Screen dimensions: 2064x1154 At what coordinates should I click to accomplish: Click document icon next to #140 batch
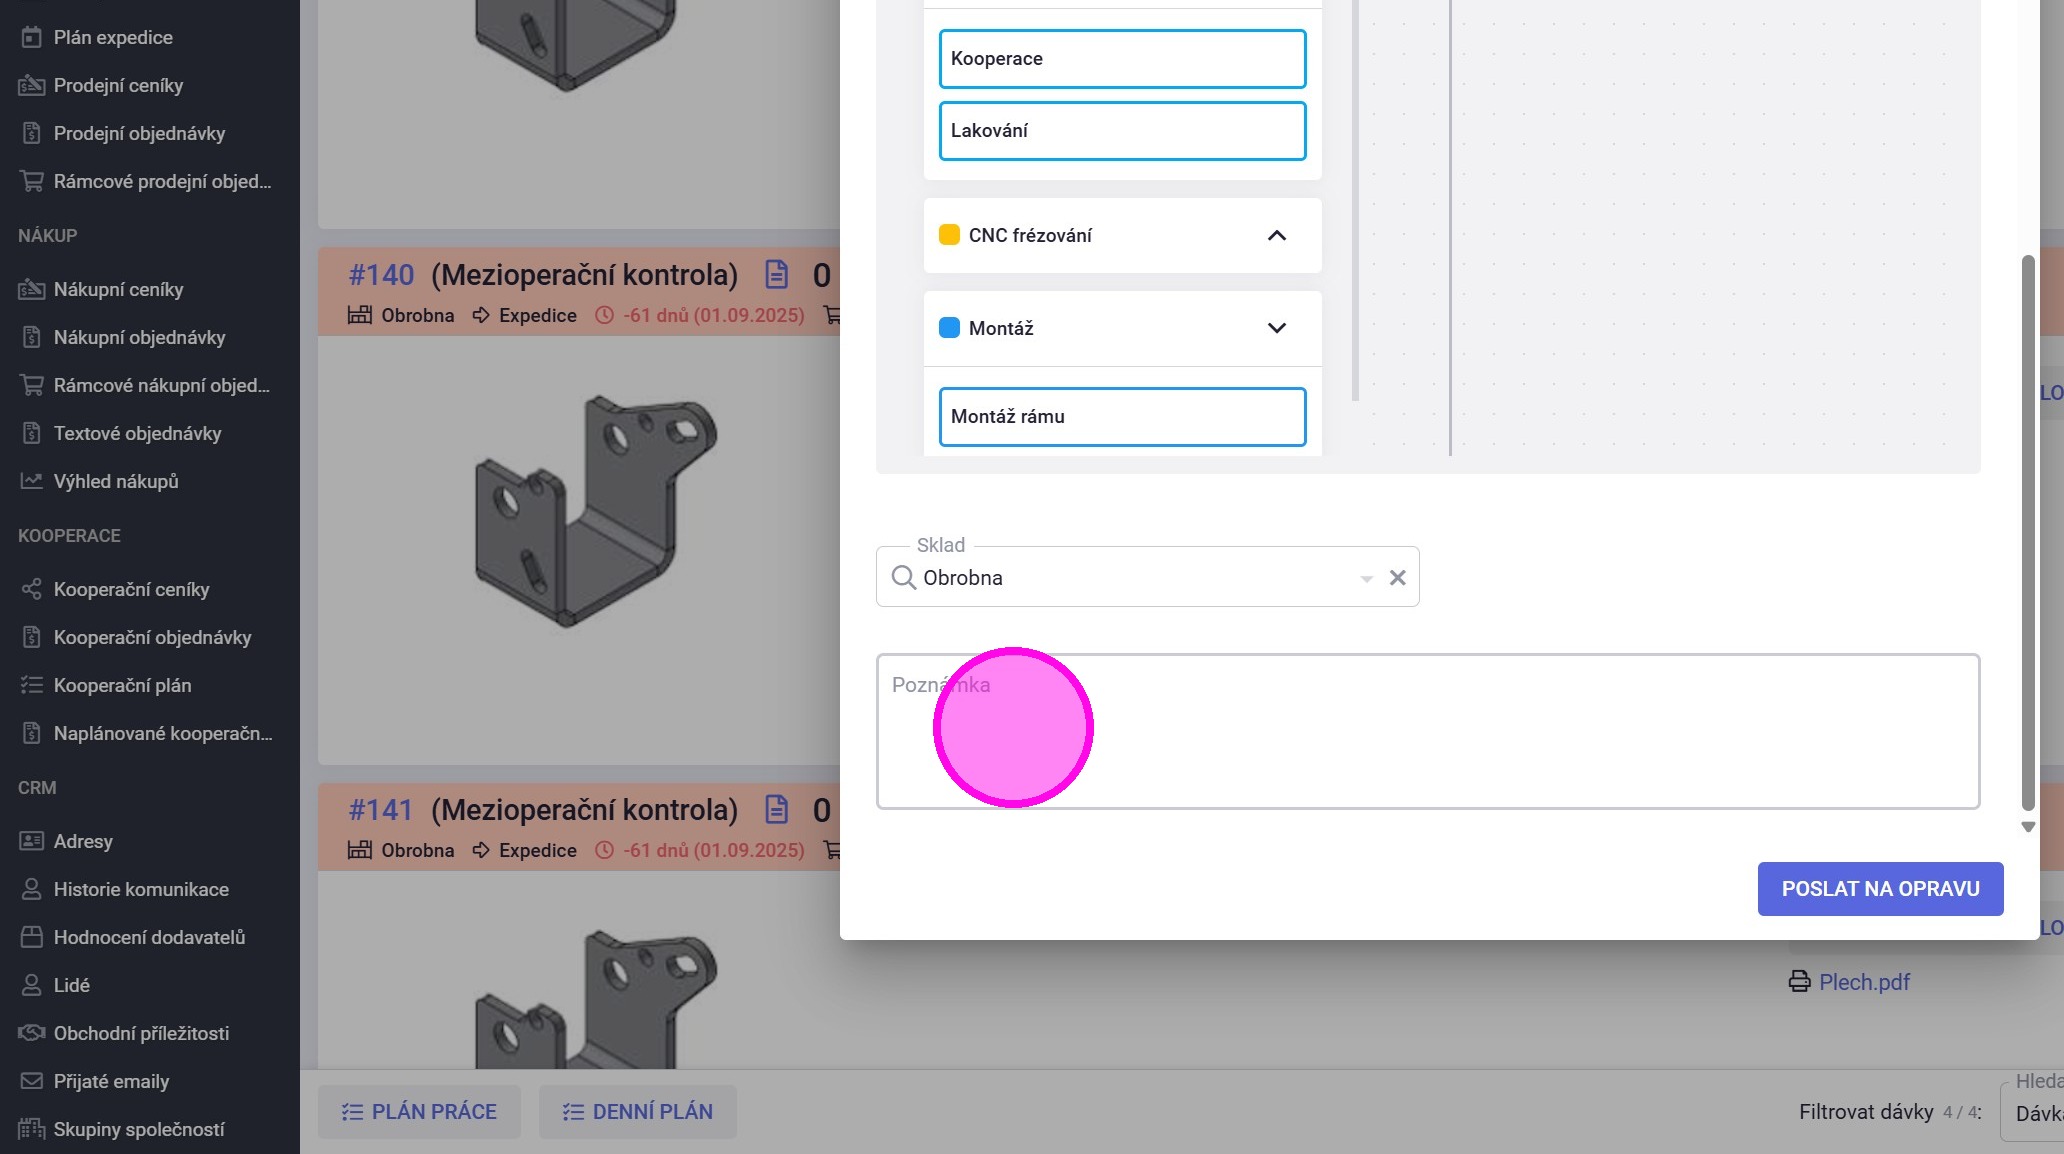click(x=776, y=274)
